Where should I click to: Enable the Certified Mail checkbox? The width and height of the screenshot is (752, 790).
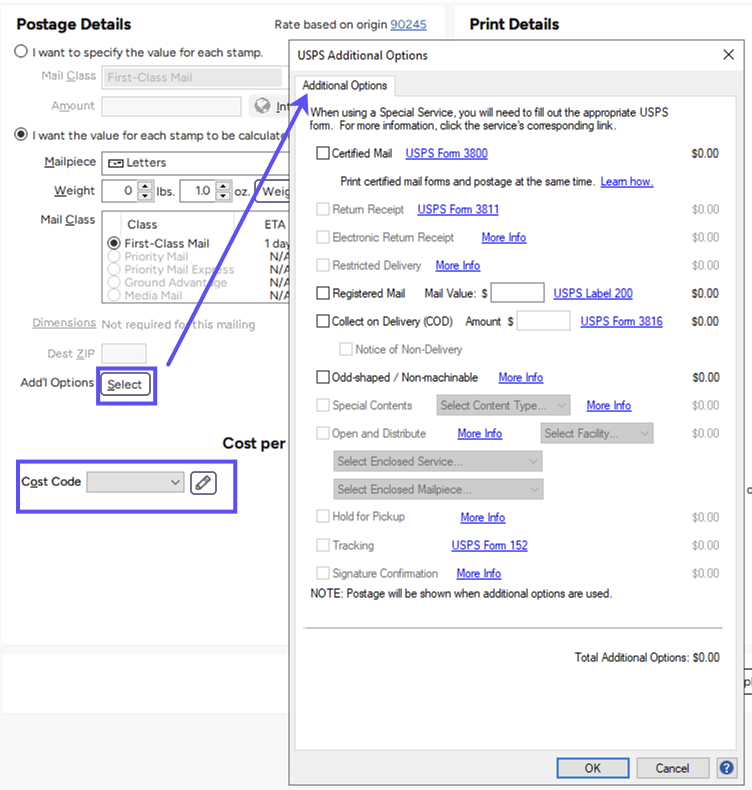(323, 153)
